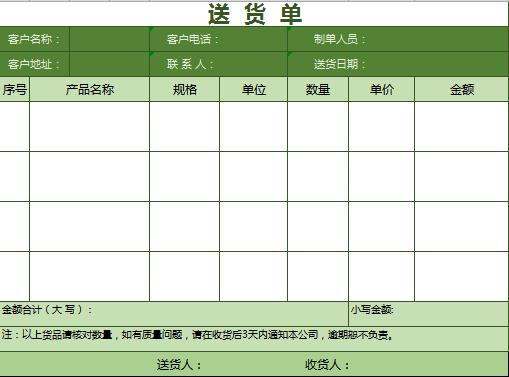
Task: Click the 数量 column header
Action: click(318, 89)
